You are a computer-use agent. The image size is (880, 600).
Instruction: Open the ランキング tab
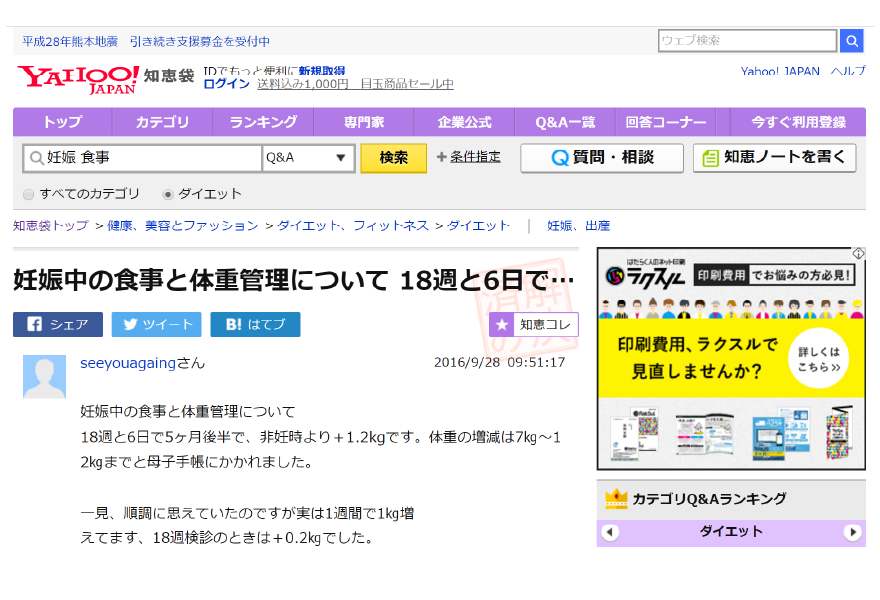click(263, 122)
